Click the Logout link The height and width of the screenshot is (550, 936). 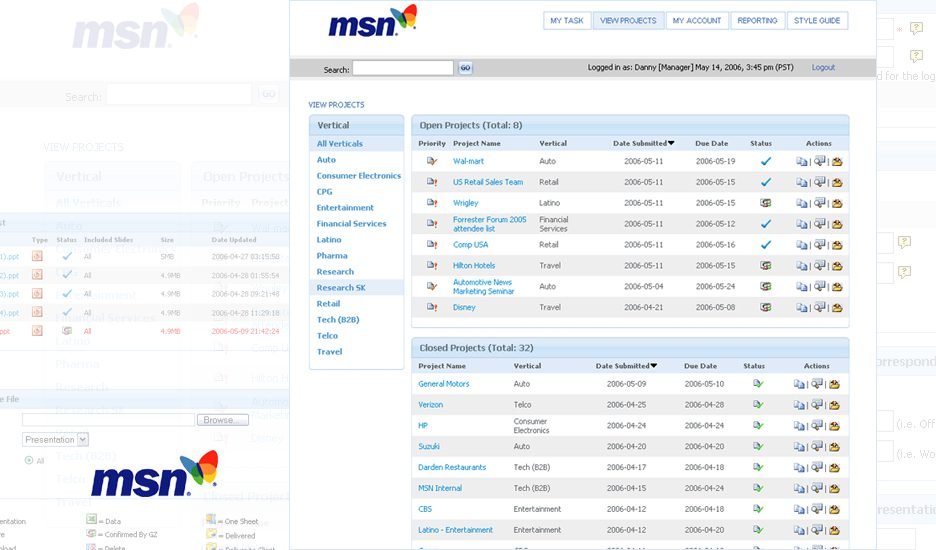[x=823, y=67]
